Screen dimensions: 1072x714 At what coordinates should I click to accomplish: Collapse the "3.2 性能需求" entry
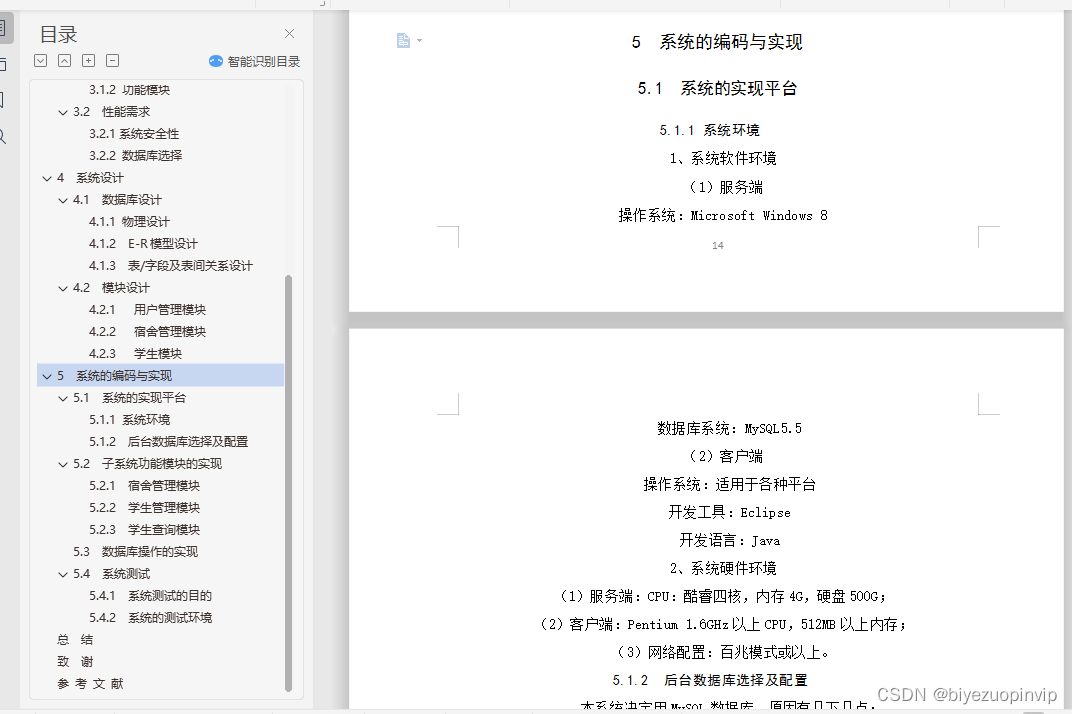(62, 111)
